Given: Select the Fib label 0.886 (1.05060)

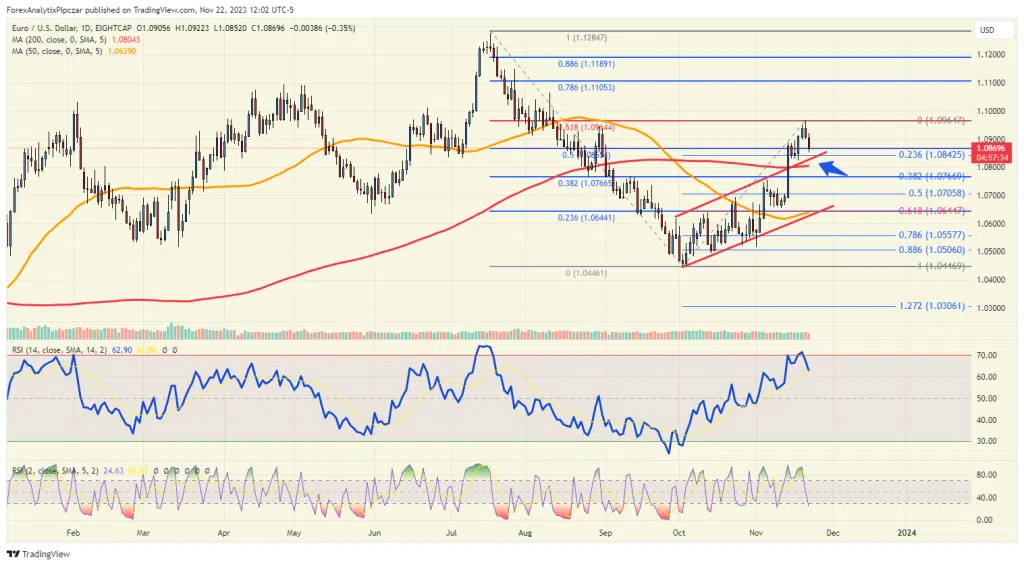Looking at the screenshot, I should (931, 250).
